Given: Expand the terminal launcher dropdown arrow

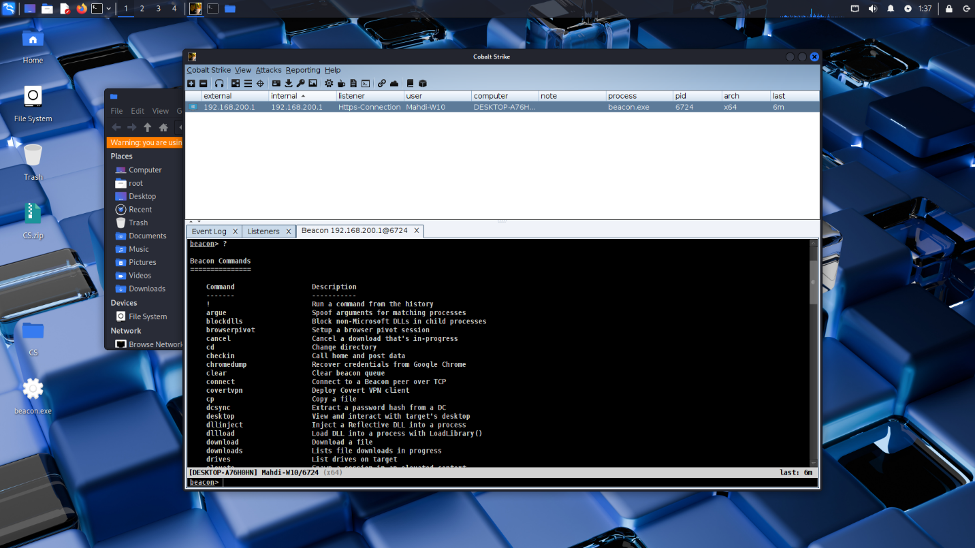Looking at the screenshot, I should 108,9.
